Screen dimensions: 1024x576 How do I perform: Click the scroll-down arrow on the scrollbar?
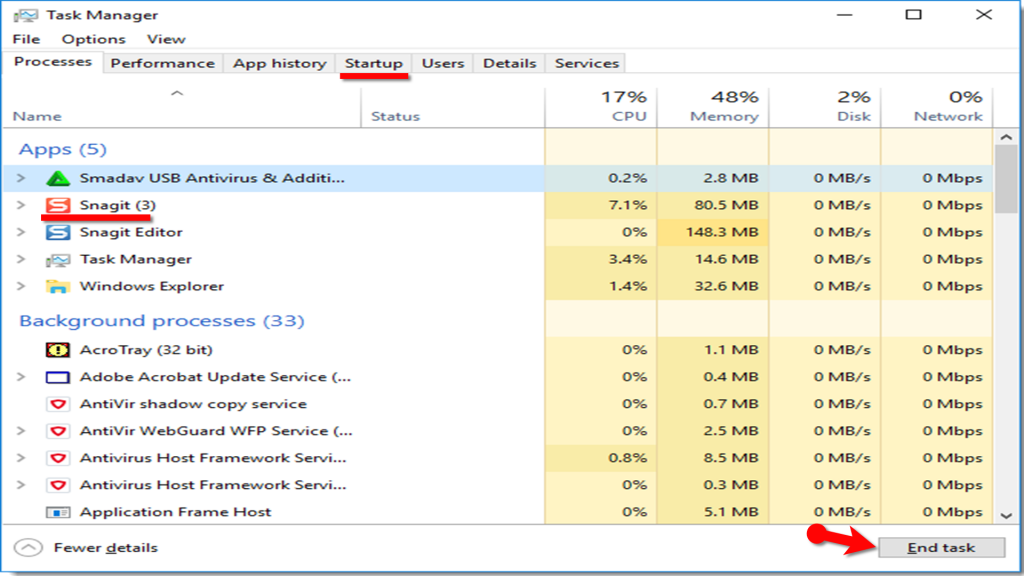pos(1005,513)
